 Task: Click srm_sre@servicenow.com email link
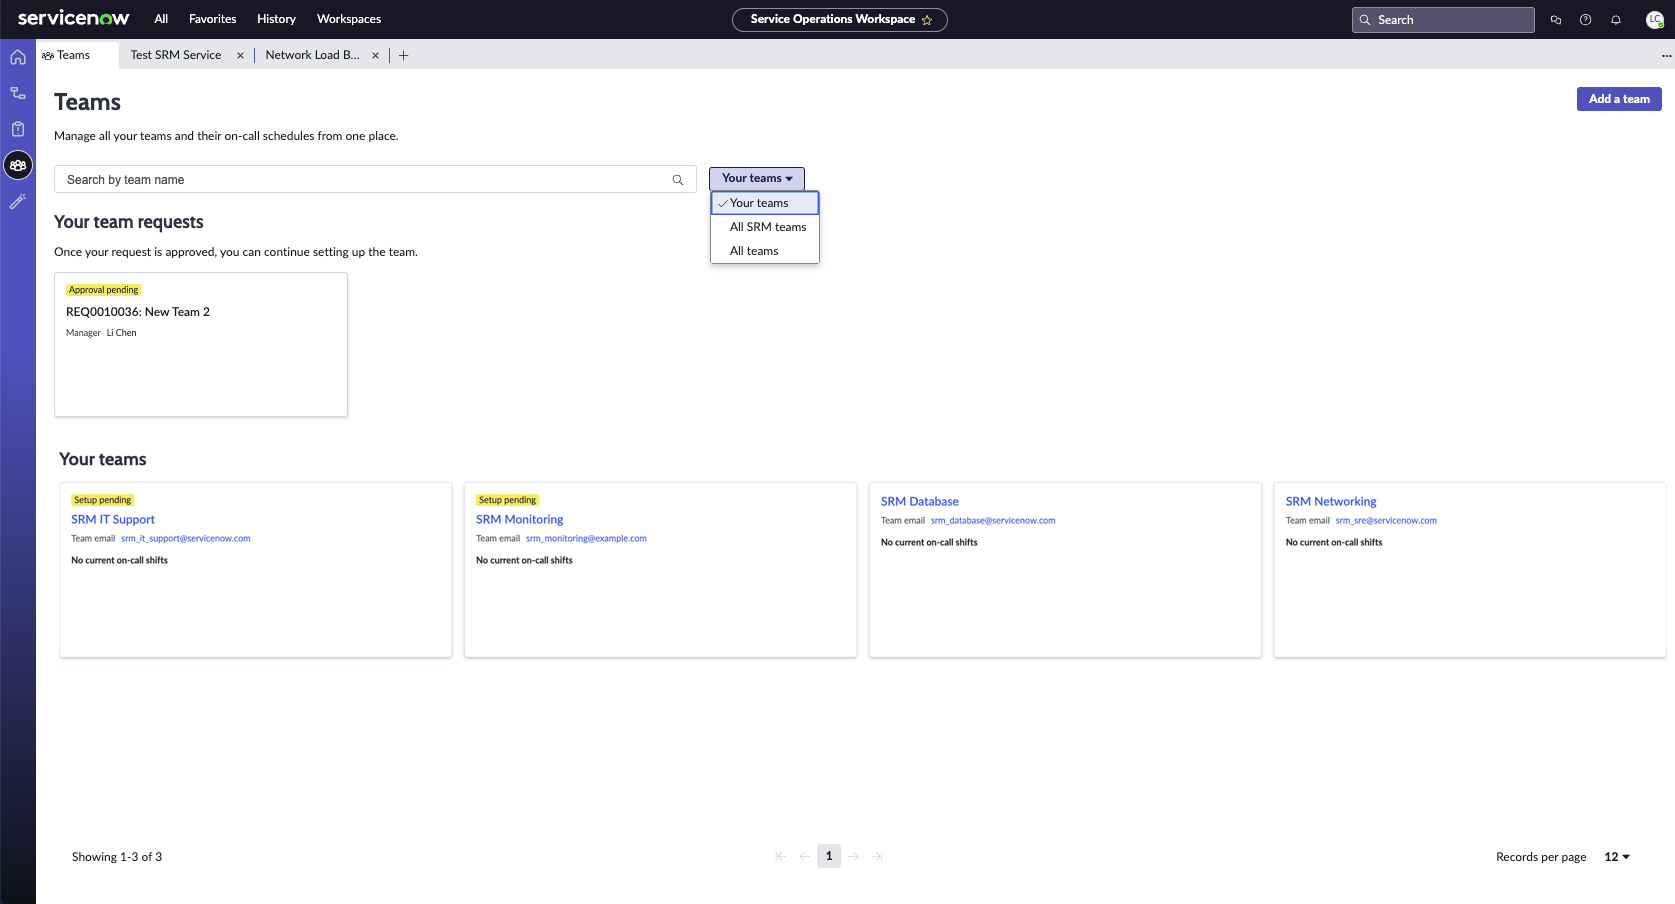pyautogui.click(x=1386, y=521)
